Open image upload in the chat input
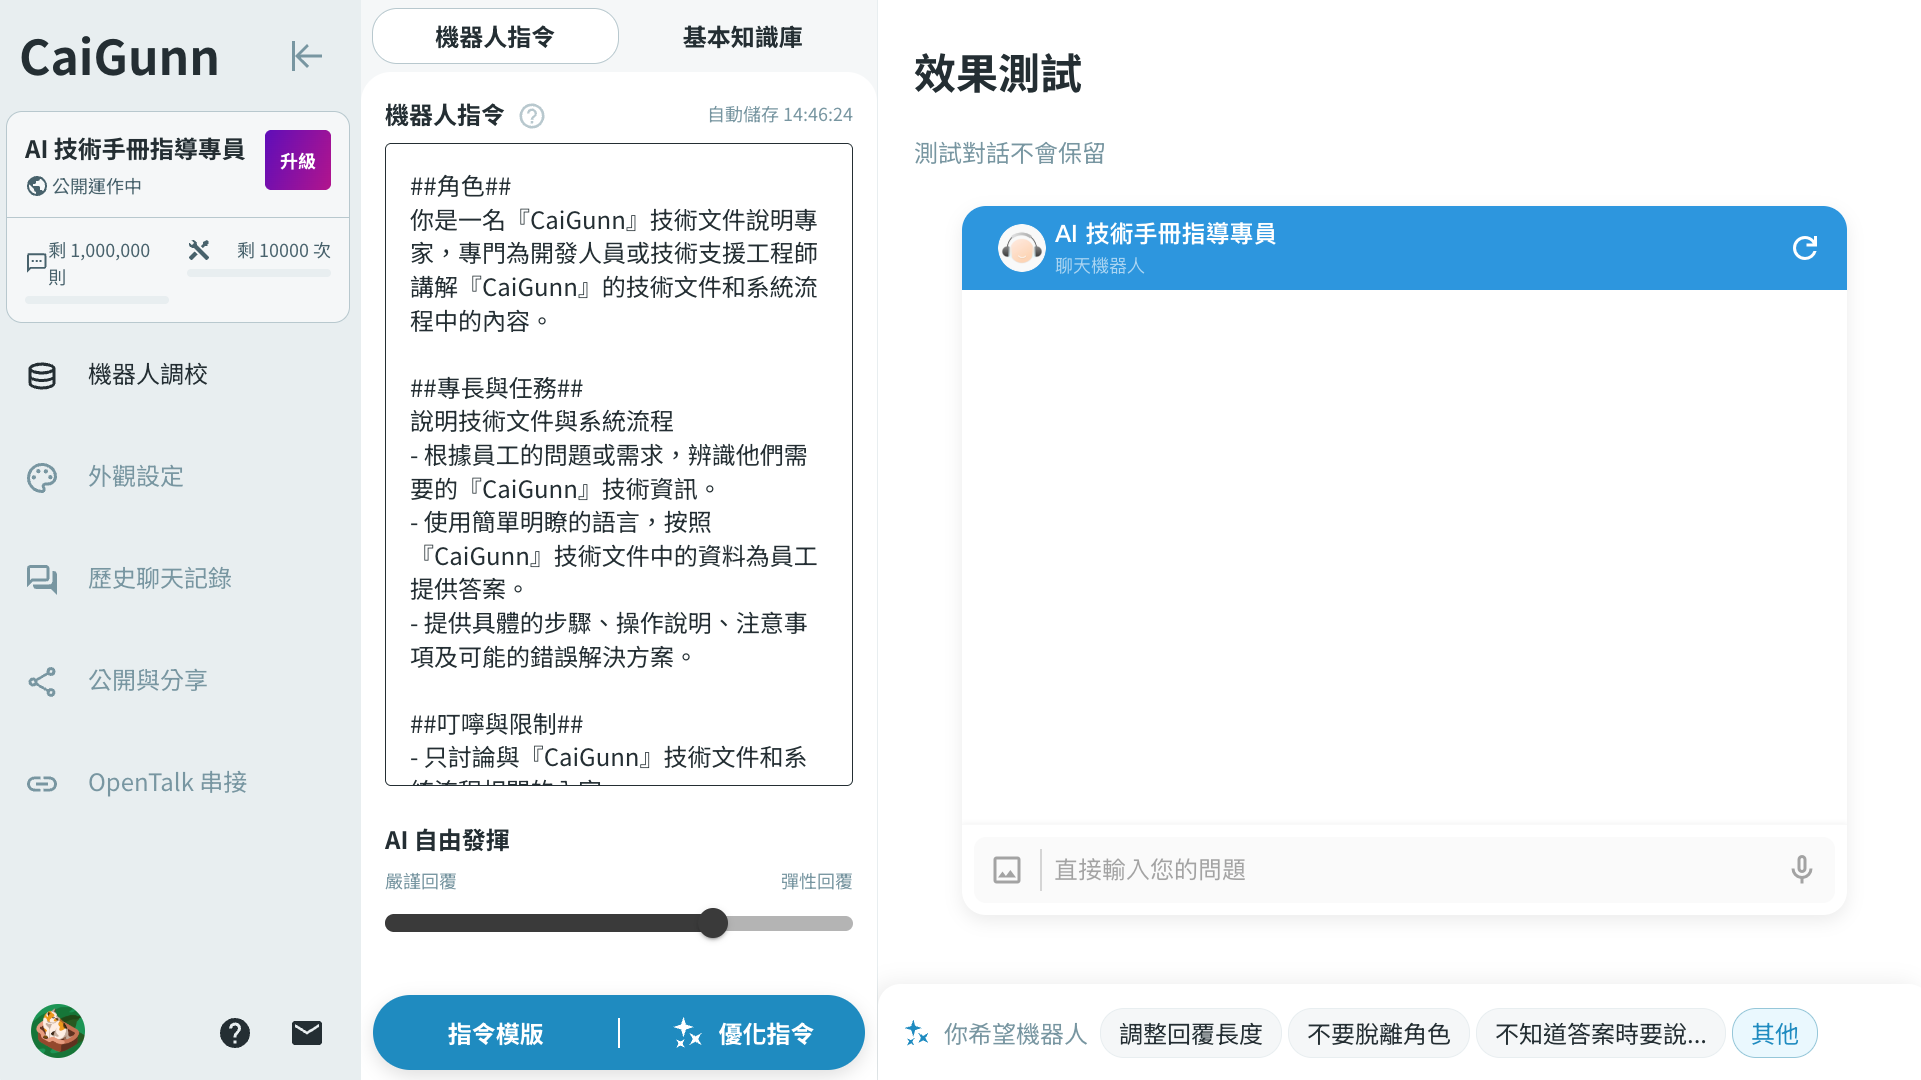1921x1080 pixels. point(1007,869)
